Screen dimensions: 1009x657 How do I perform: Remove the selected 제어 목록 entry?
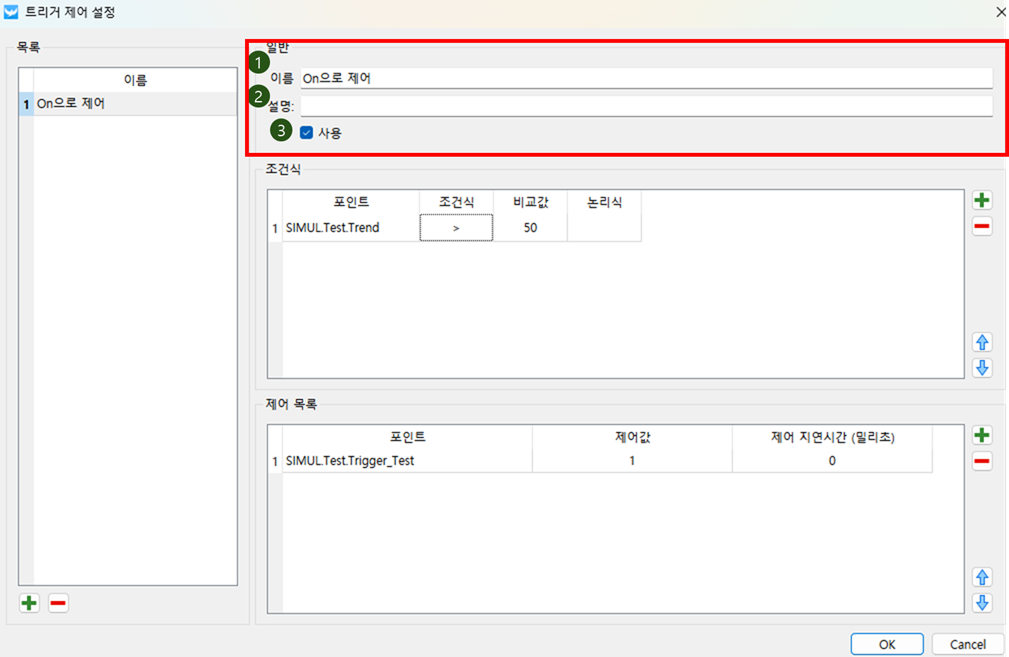click(982, 461)
